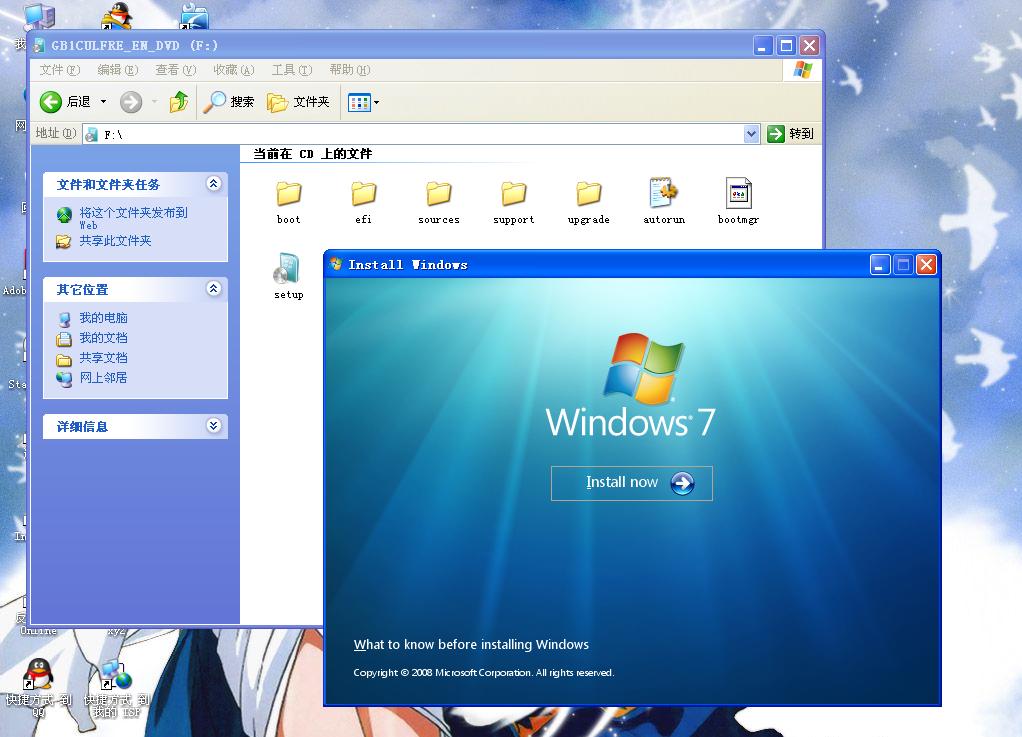Go to 网上邻居 in other places
Image resolution: width=1022 pixels, height=737 pixels.
click(103, 377)
